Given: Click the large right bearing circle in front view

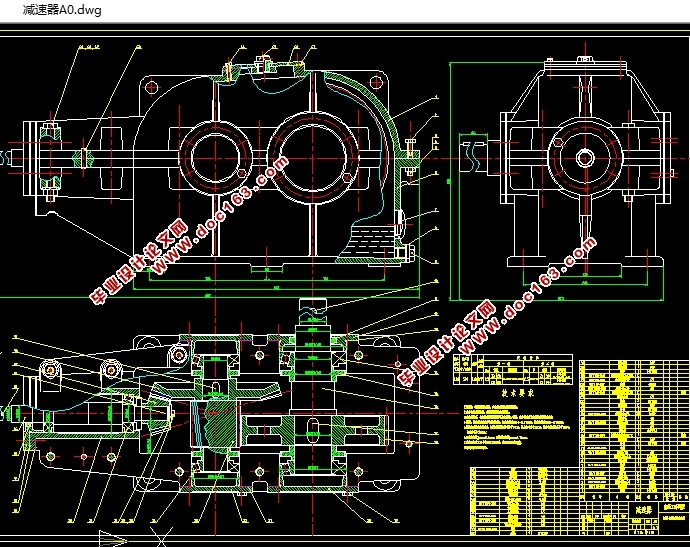Looking at the screenshot, I should pyautogui.click(x=312, y=158).
